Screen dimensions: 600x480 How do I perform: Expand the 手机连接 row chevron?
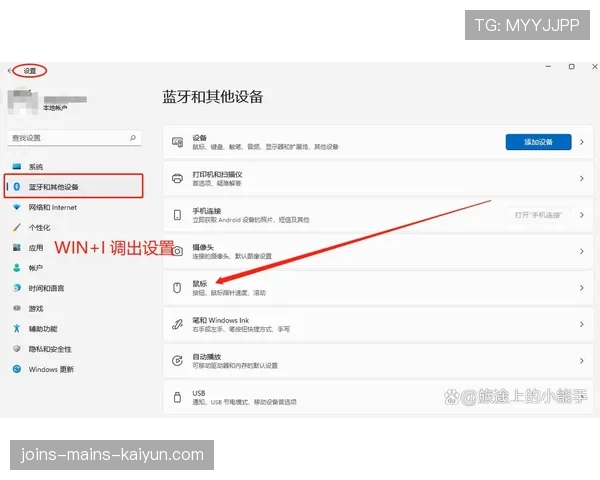582,215
